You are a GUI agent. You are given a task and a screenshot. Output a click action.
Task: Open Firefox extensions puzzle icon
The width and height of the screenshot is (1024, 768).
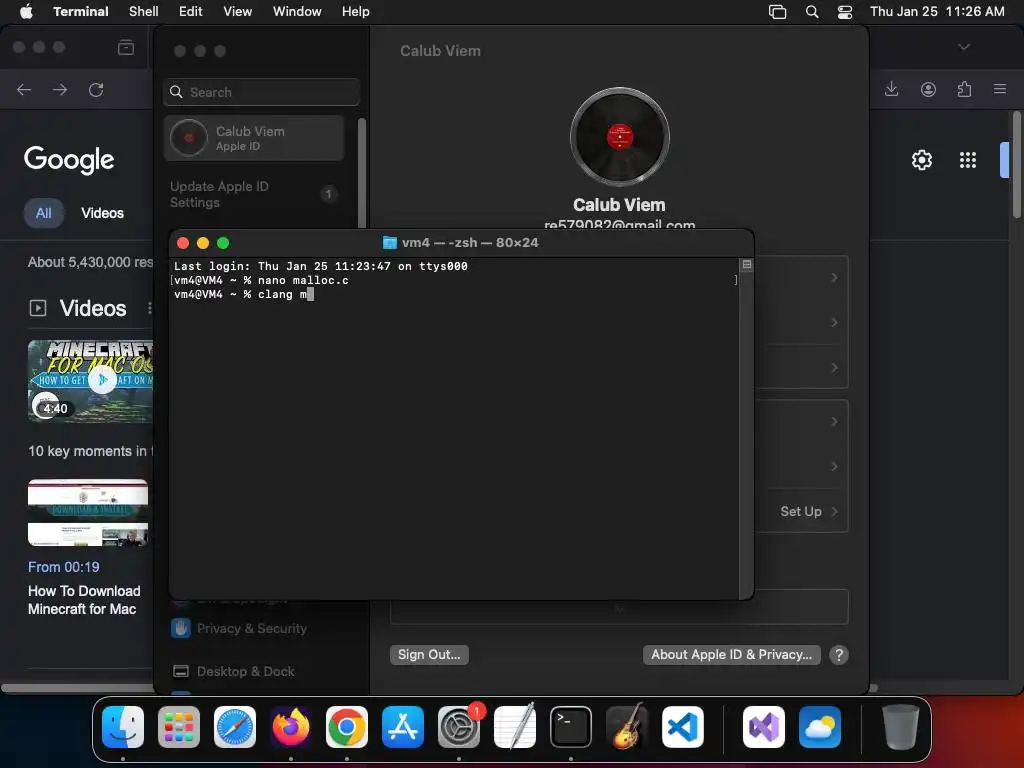pos(964,89)
